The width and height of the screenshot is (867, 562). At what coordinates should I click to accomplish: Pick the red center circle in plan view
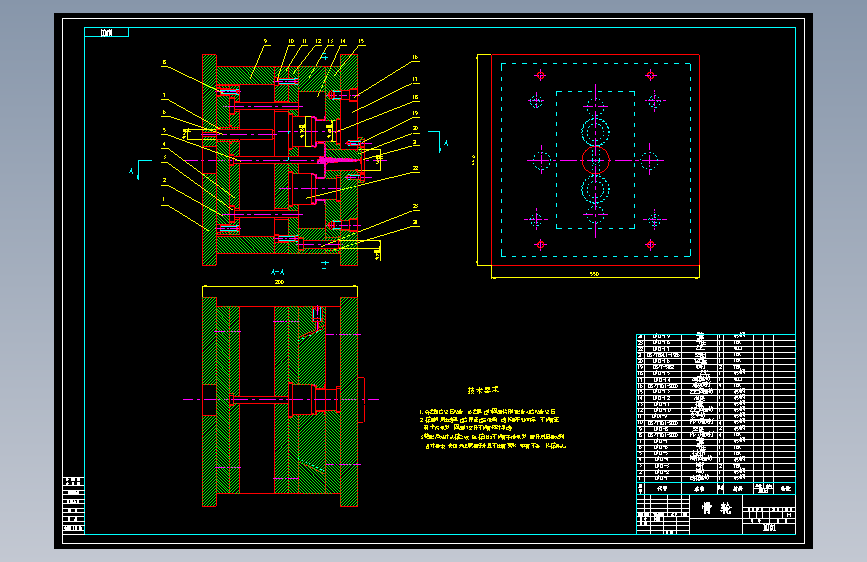[596, 160]
